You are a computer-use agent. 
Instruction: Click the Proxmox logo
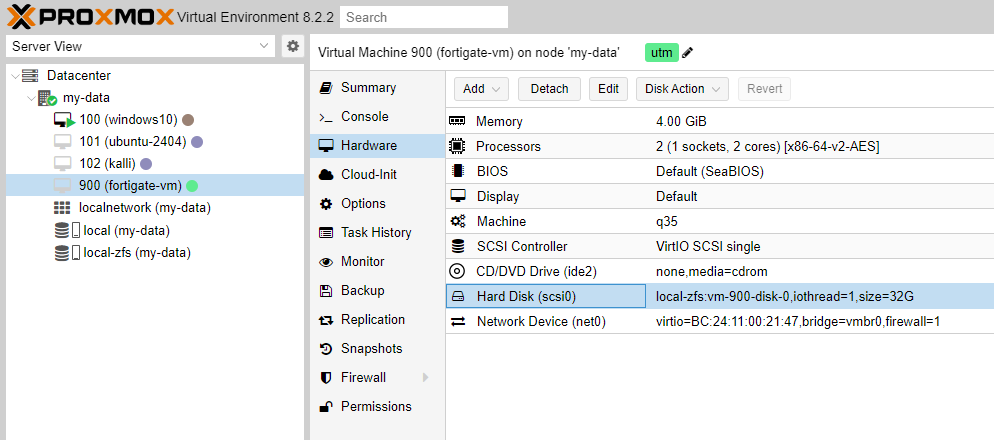[91, 16]
